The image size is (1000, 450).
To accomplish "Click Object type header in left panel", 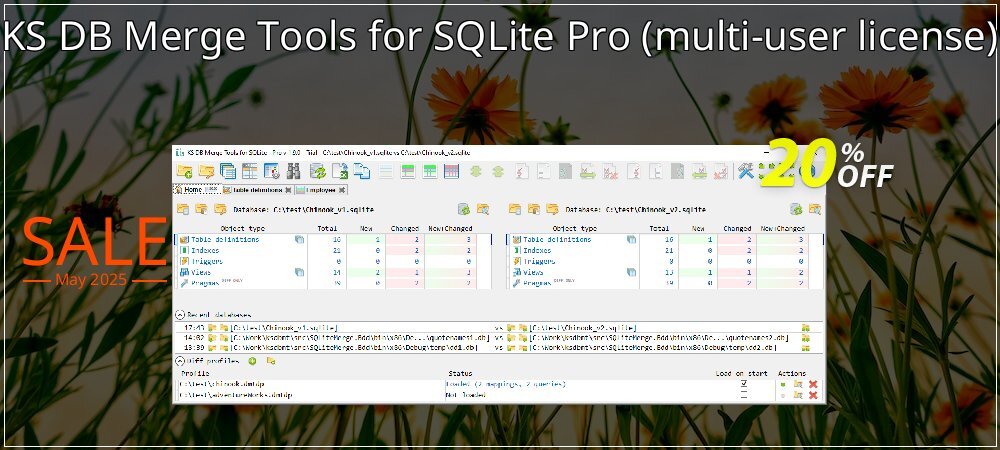I will (242, 228).
